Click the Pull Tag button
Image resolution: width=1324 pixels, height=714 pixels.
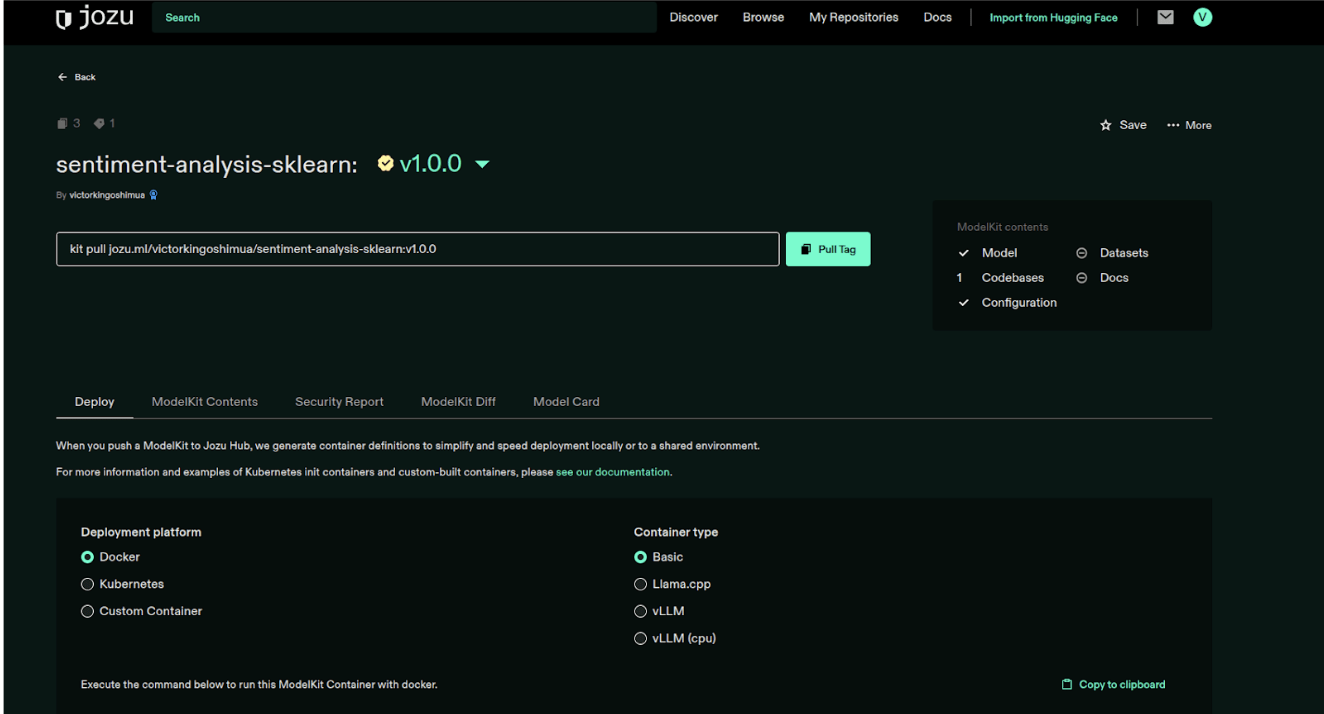click(x=828, y=249)
